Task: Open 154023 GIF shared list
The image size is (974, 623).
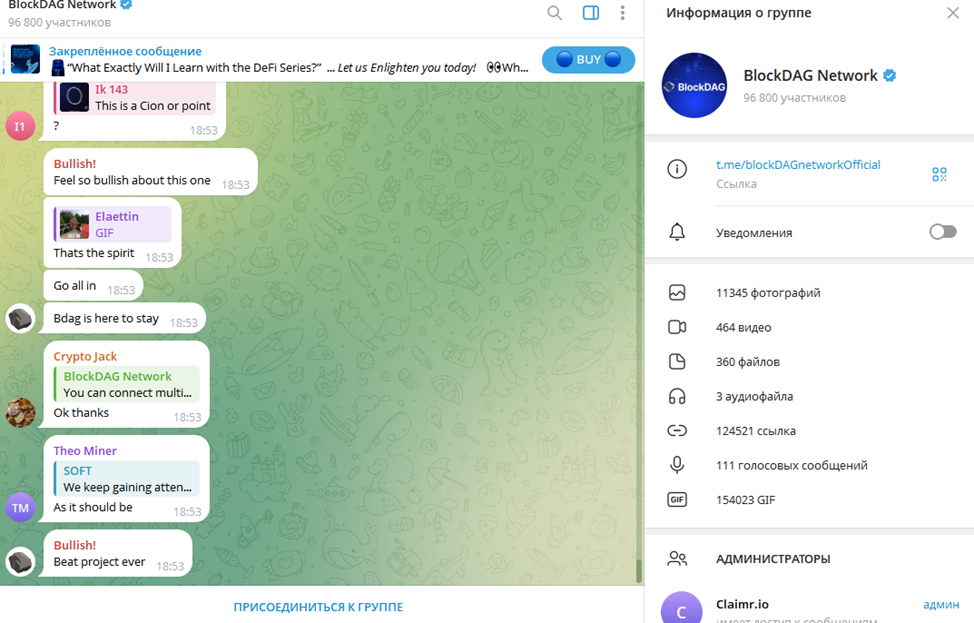Action: (745, 500)
